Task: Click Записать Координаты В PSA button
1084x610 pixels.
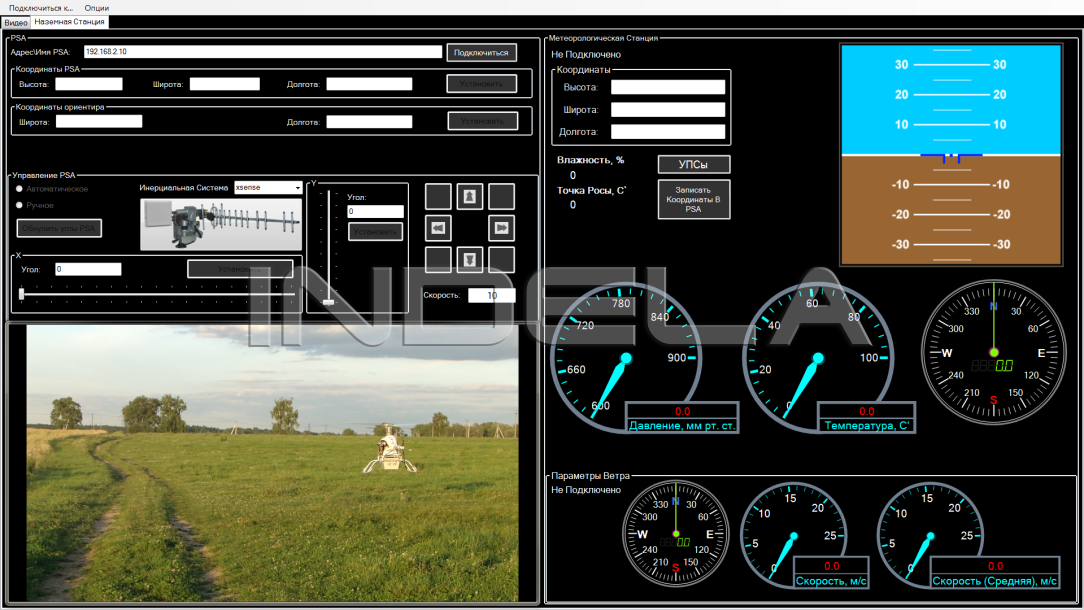Action: pyautogui.click(x=694, y=199)
